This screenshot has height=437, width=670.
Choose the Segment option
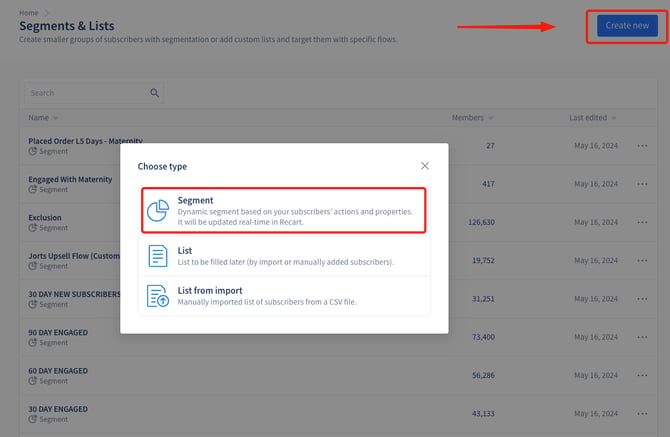[x=284, y=211]
